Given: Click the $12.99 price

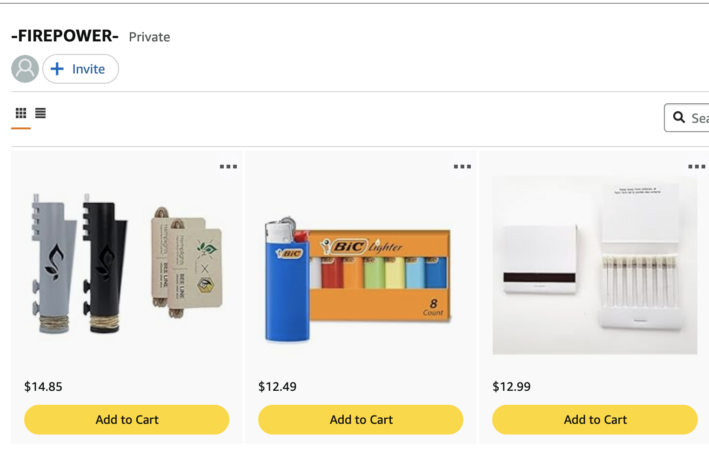Looking at the screenshot, I should pos(510,387).
